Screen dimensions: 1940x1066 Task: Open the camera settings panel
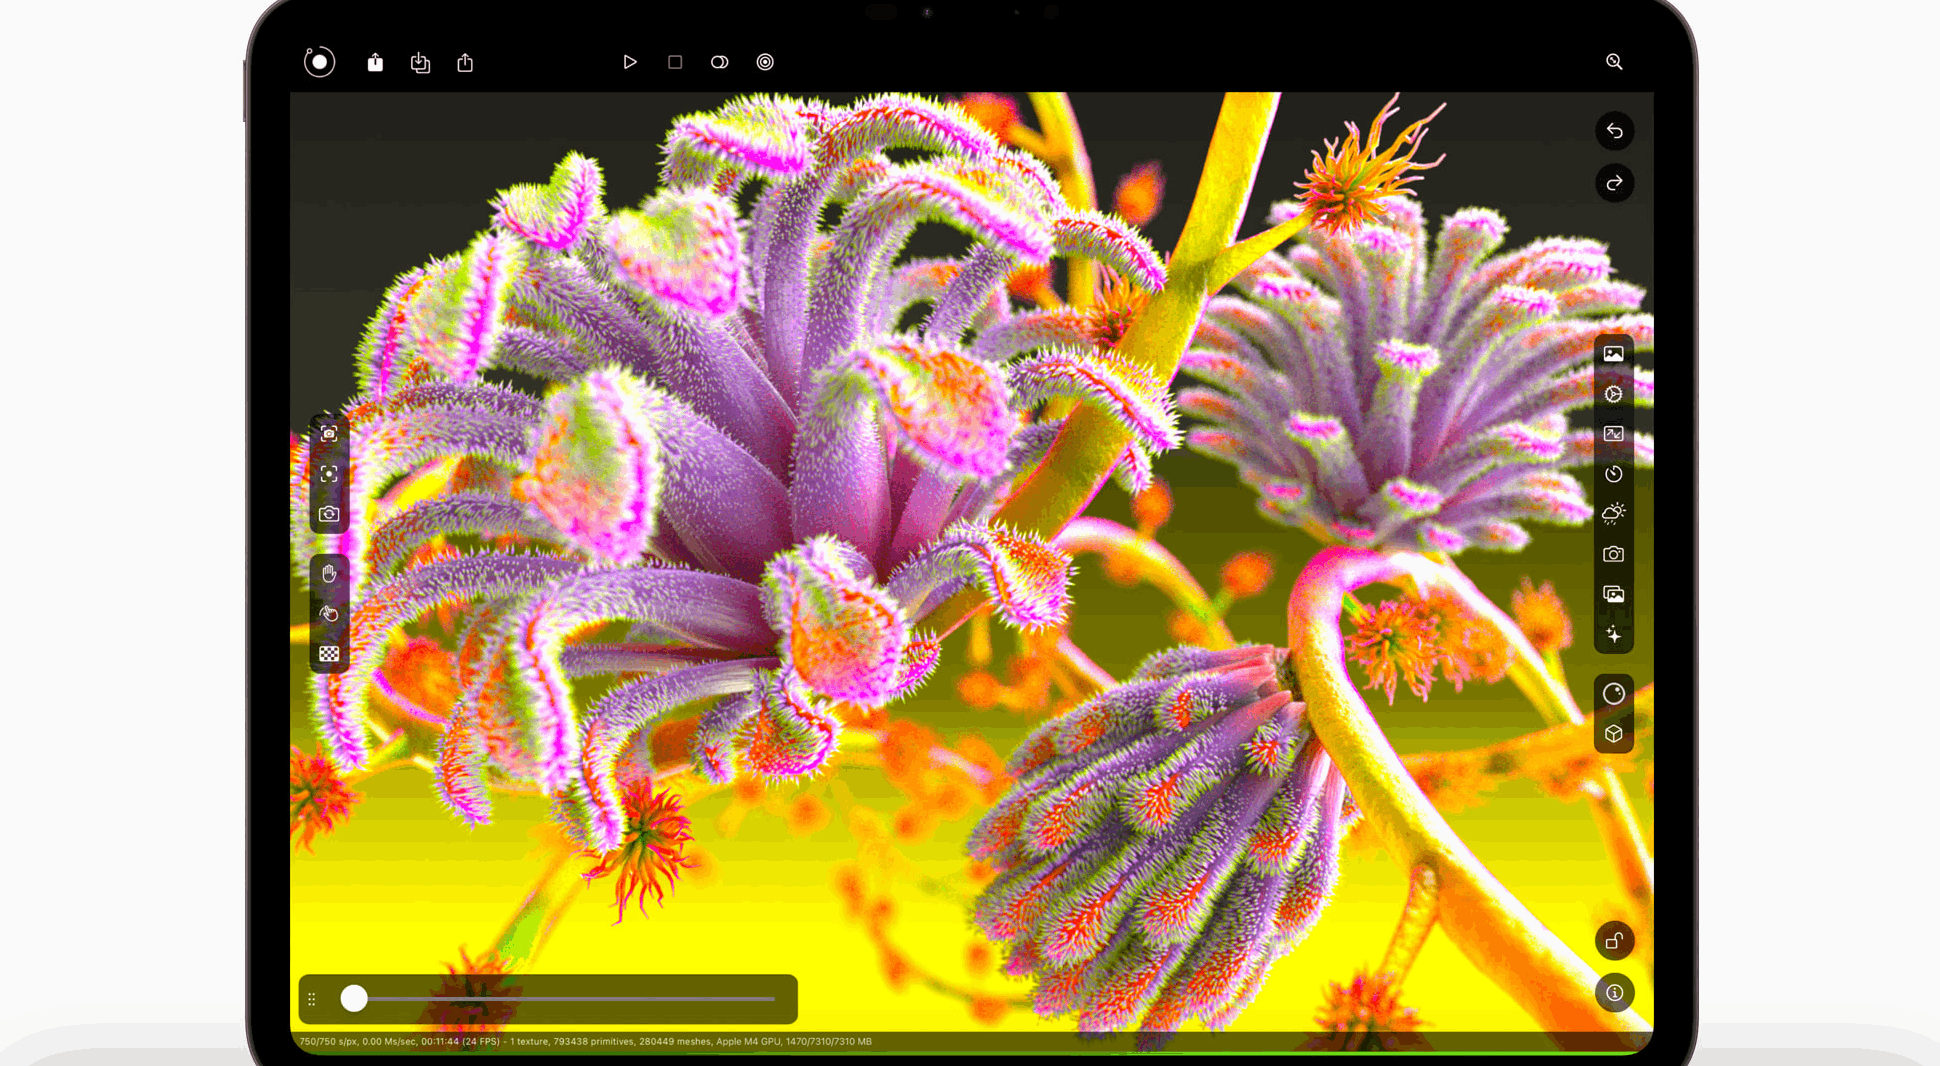click(1614, 553)
